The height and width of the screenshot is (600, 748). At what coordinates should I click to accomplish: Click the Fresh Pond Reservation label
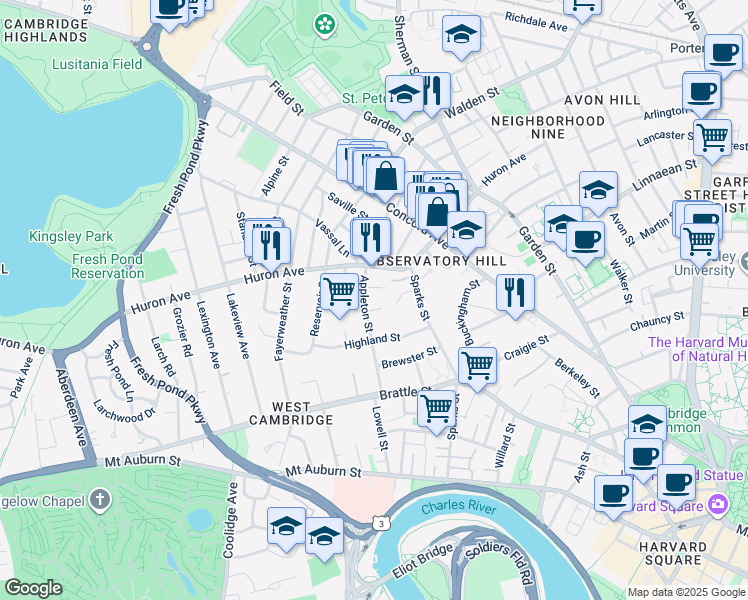click(107, 266)
